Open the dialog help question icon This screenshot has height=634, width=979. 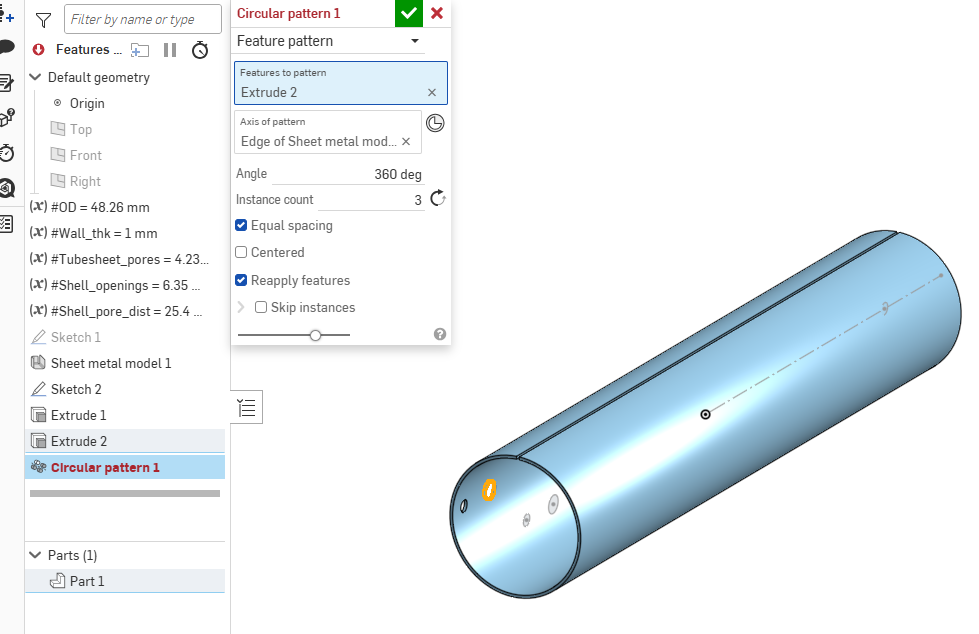[440, 334]
